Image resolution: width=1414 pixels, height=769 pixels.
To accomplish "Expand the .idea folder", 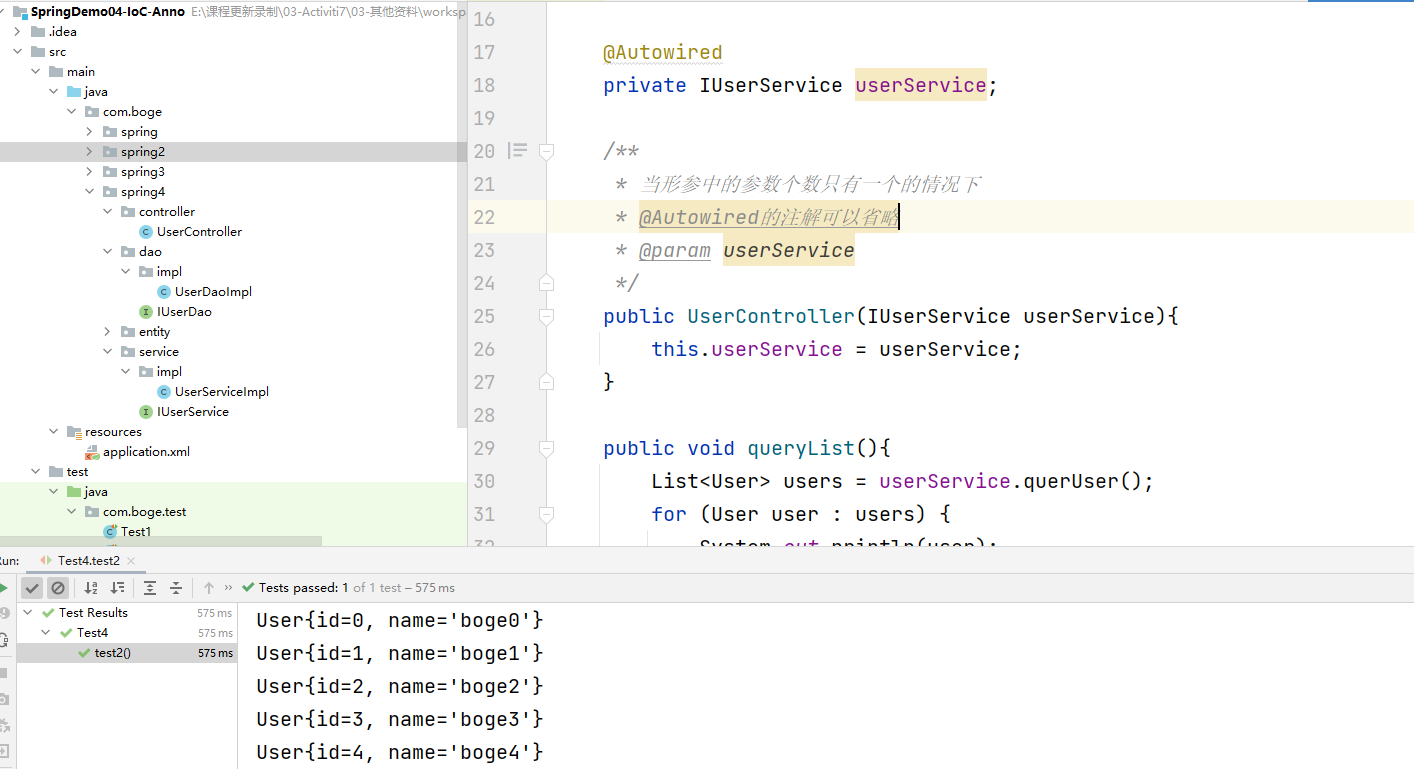I will pyautogui.click(x=17, y=32).
